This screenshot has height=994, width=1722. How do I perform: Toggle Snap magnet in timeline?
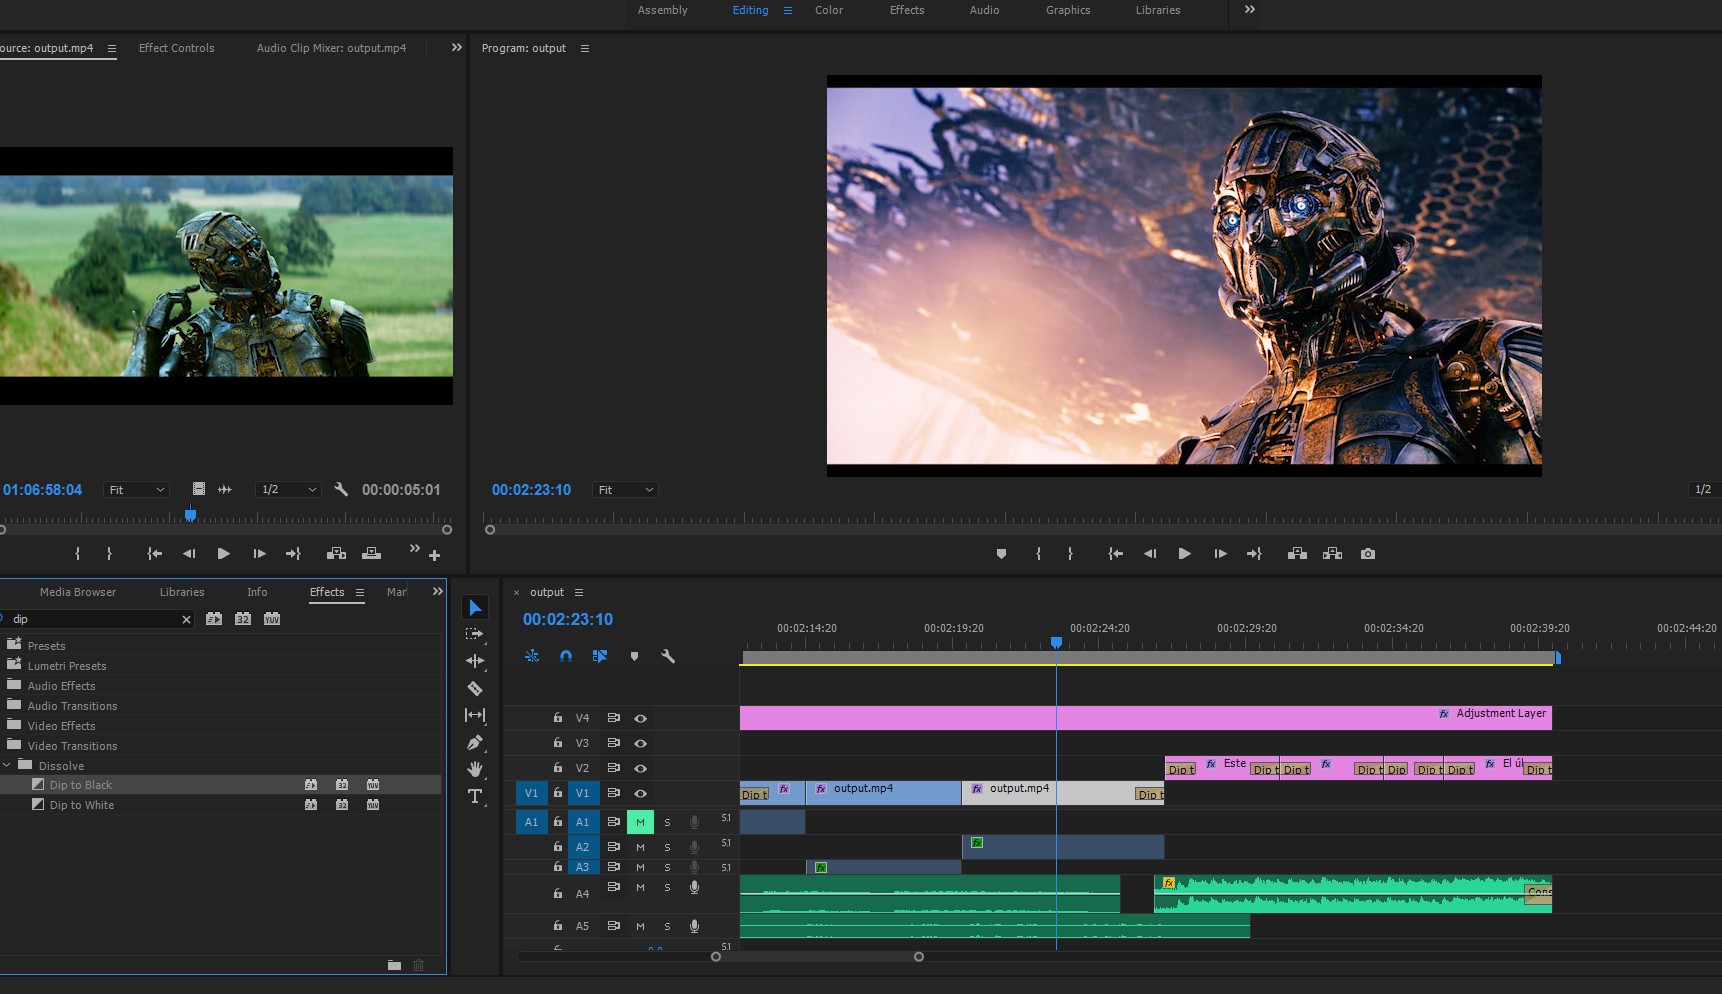[566, 656]
